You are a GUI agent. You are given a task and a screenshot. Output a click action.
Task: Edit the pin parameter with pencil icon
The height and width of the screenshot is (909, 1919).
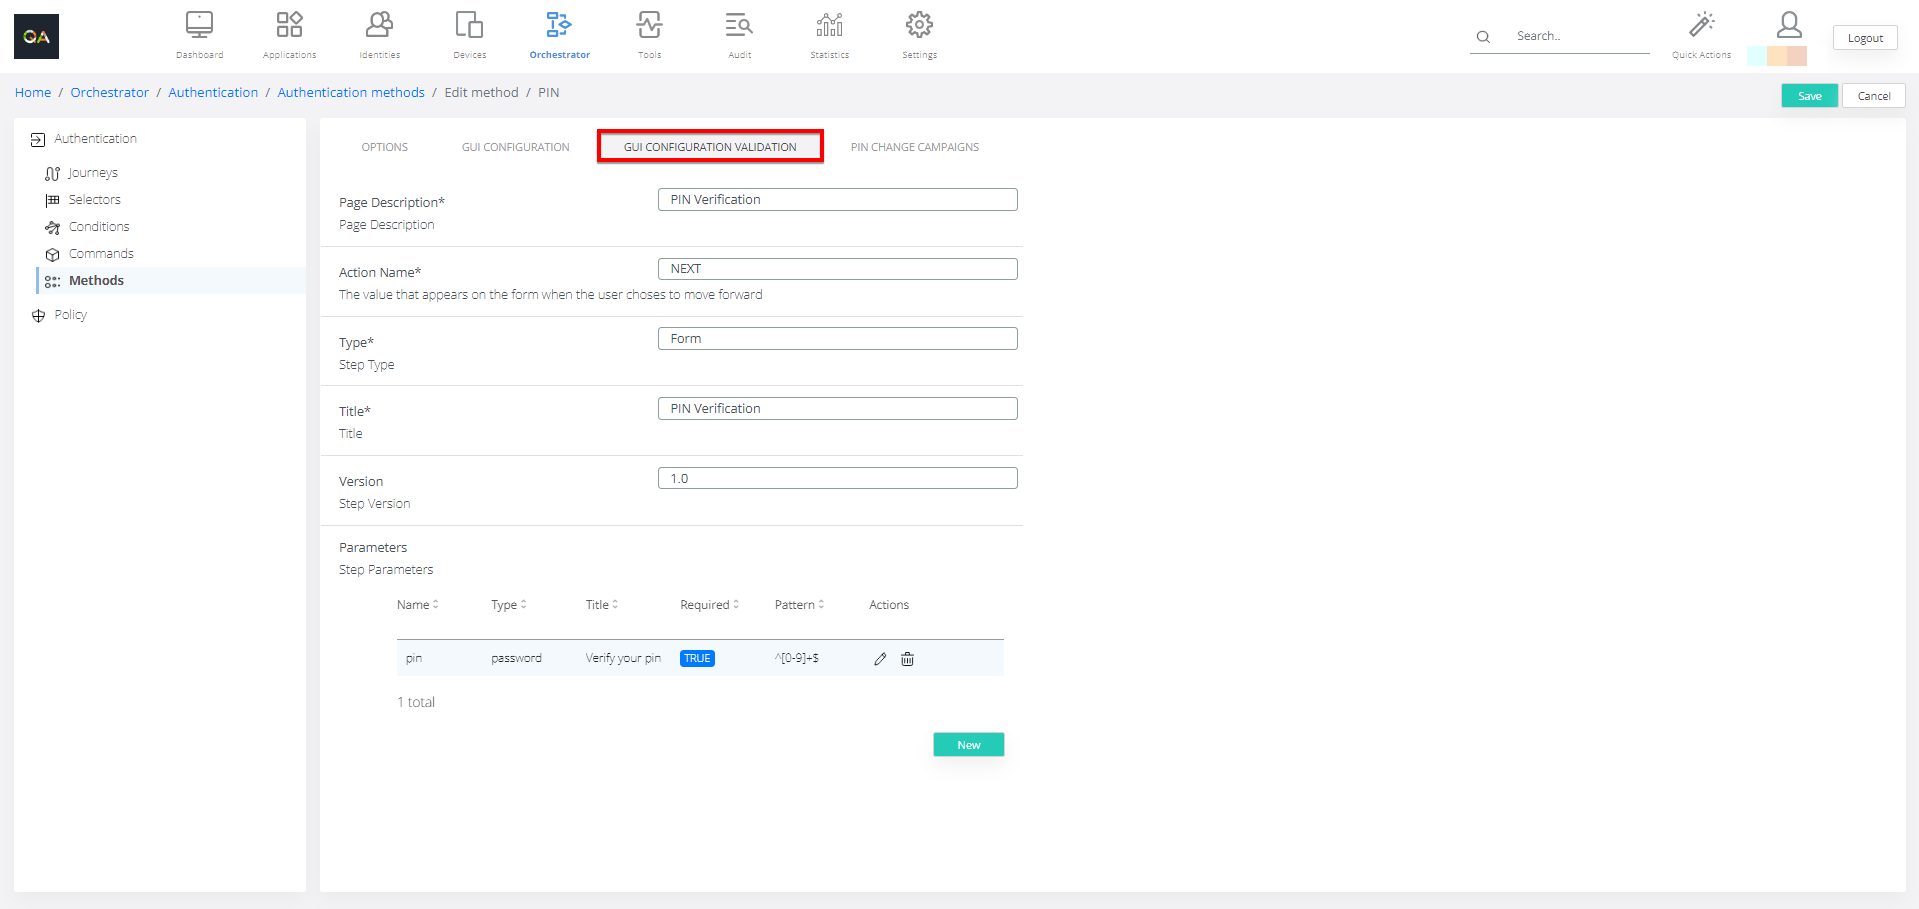coord(880,658)
